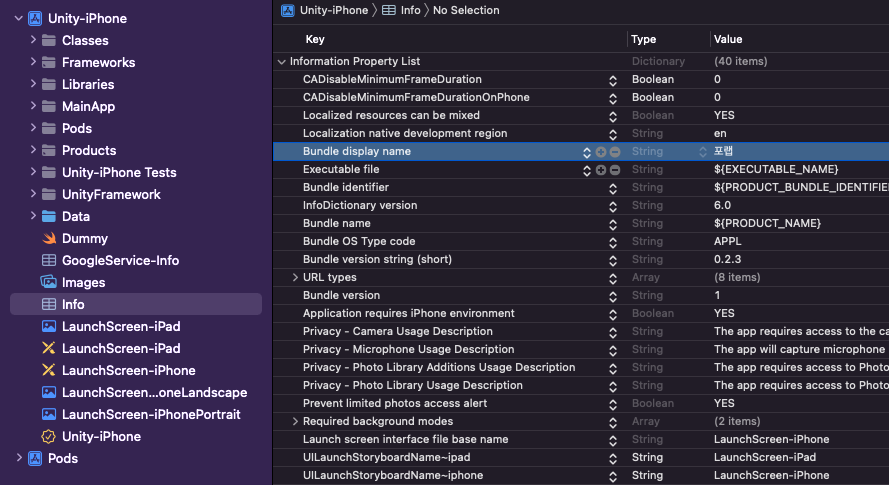889x485 pixels.
Task: Click the Value column header
Action: click(728, 39)
